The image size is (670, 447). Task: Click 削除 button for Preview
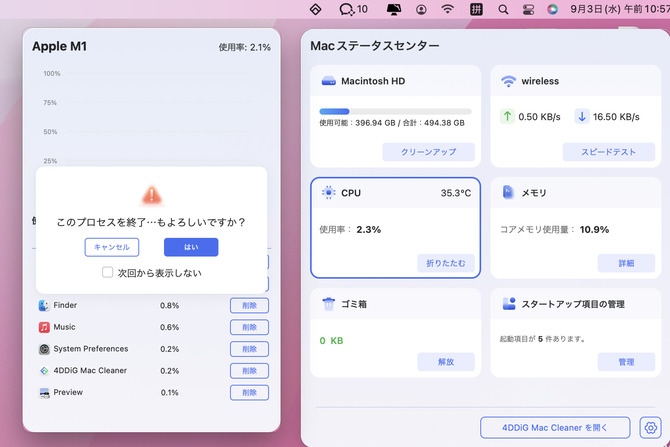249,393
